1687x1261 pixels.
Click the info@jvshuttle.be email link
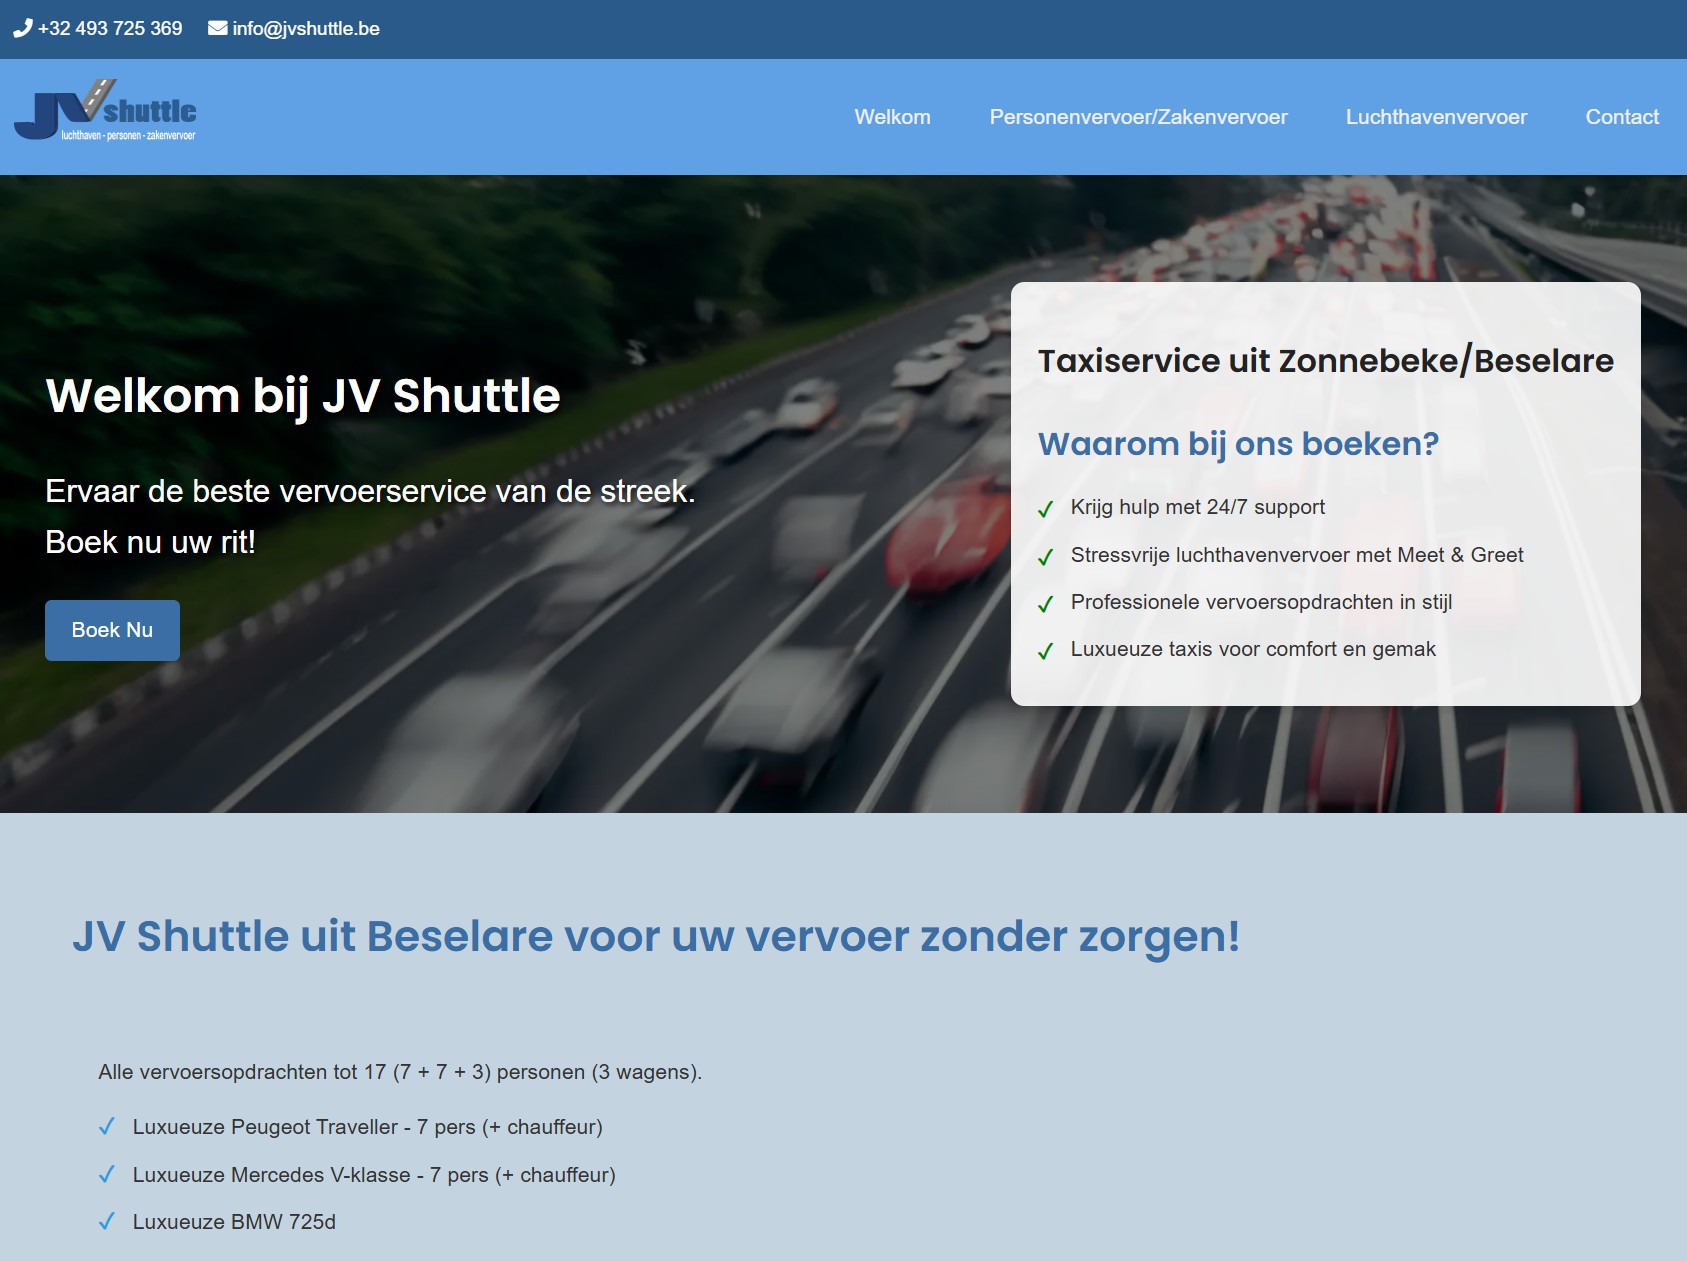click(306, 28)
